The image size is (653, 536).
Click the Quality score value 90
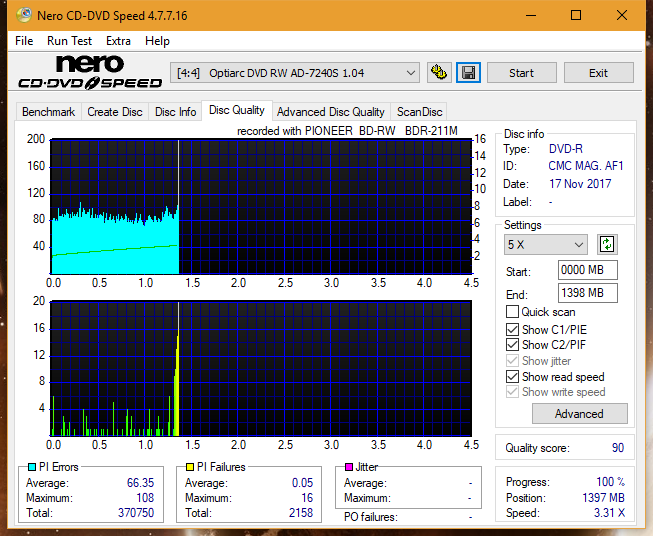pos(618,448)
